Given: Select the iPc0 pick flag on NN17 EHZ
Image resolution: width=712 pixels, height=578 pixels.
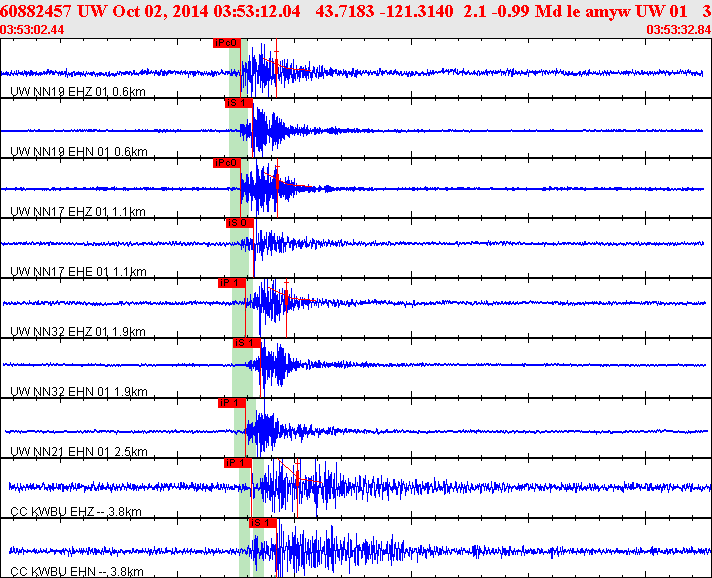Looking at the screenshot, I should 227,163.
